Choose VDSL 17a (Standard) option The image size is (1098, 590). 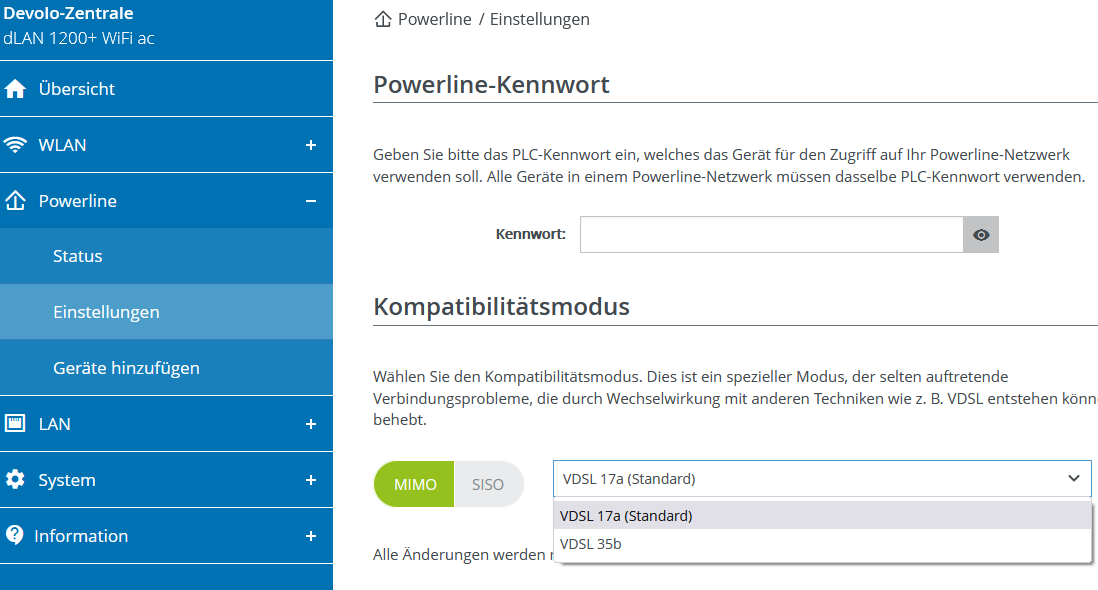click(x=625, y=515)
